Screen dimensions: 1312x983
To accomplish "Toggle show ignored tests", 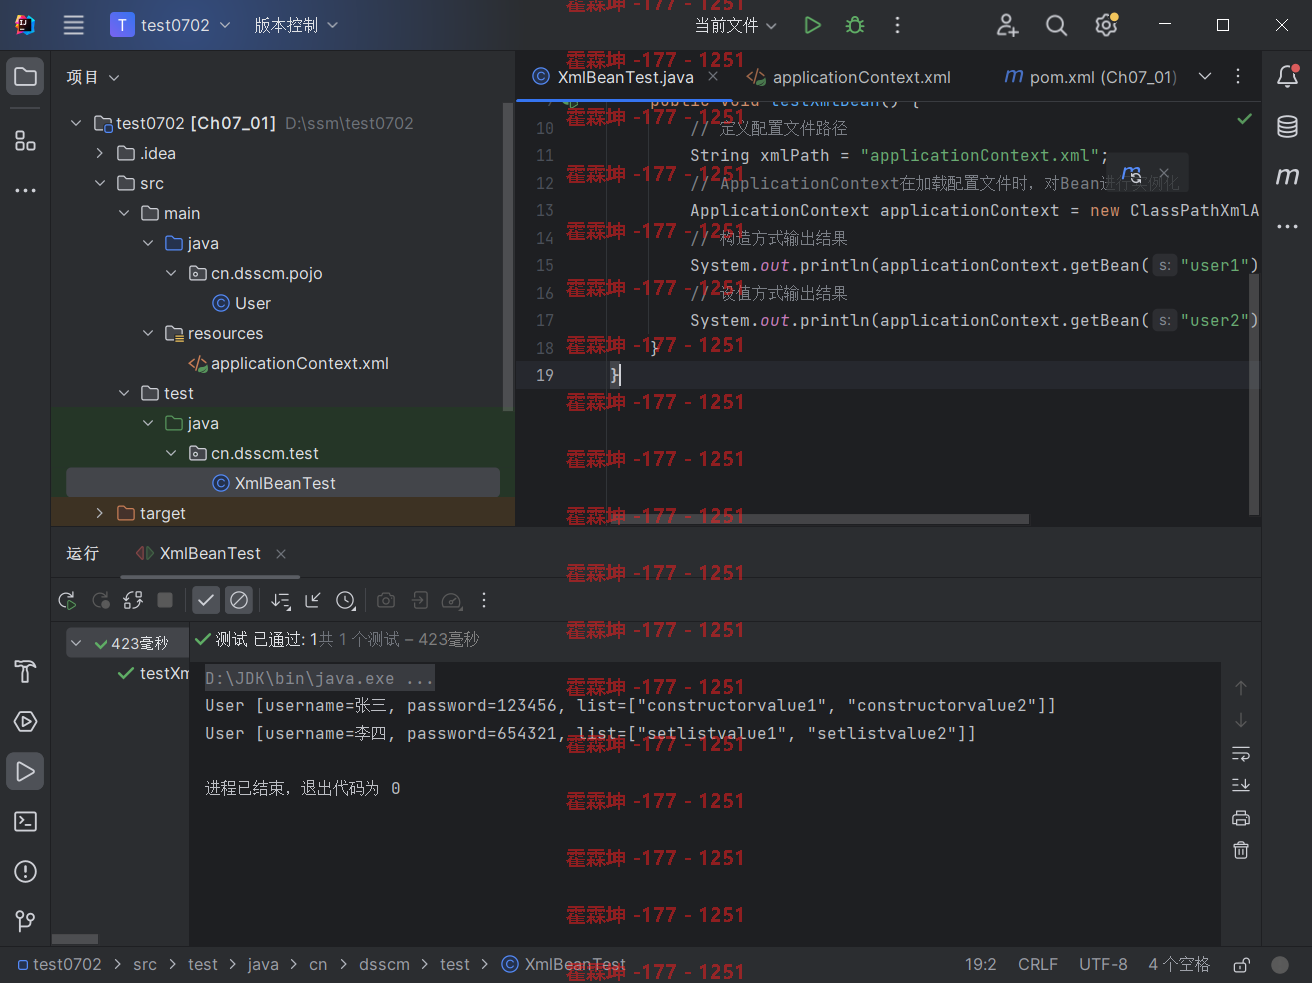I will click(x=239, y=600).
